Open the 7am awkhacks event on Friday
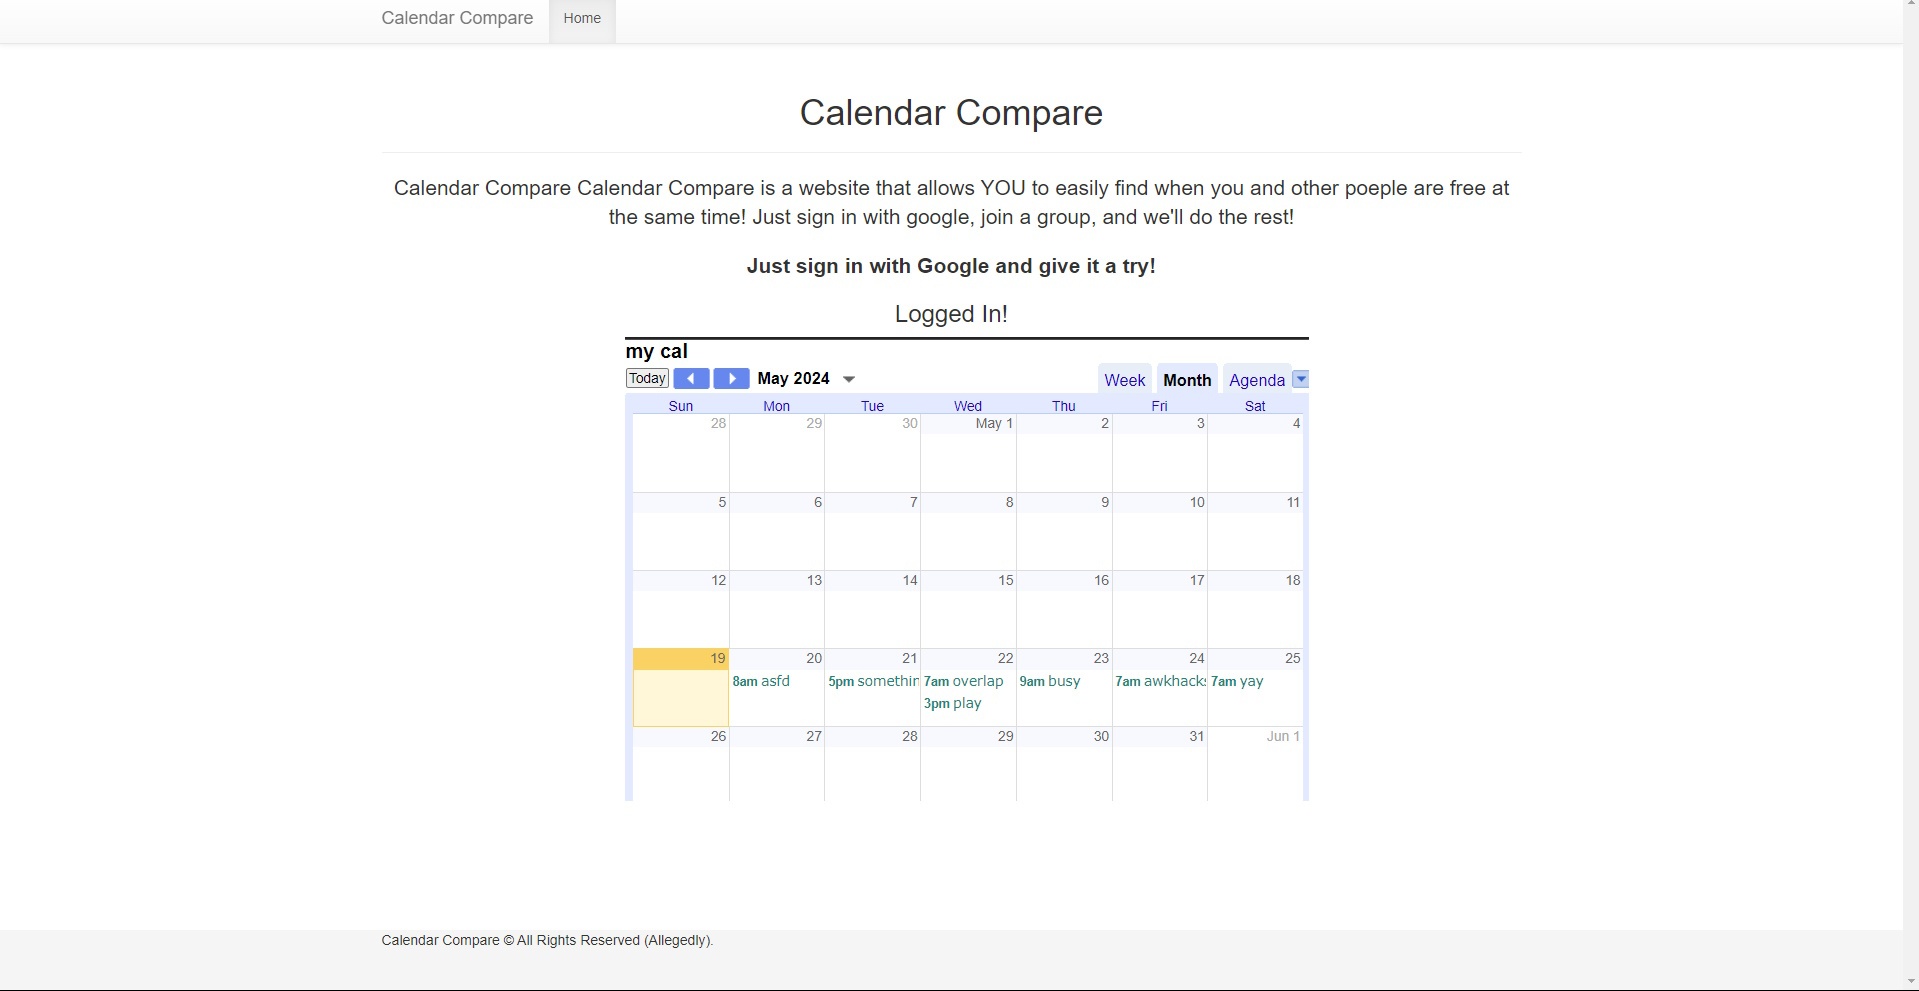The width and height of the screenshot is (1919, 991). coord(1160,682)
